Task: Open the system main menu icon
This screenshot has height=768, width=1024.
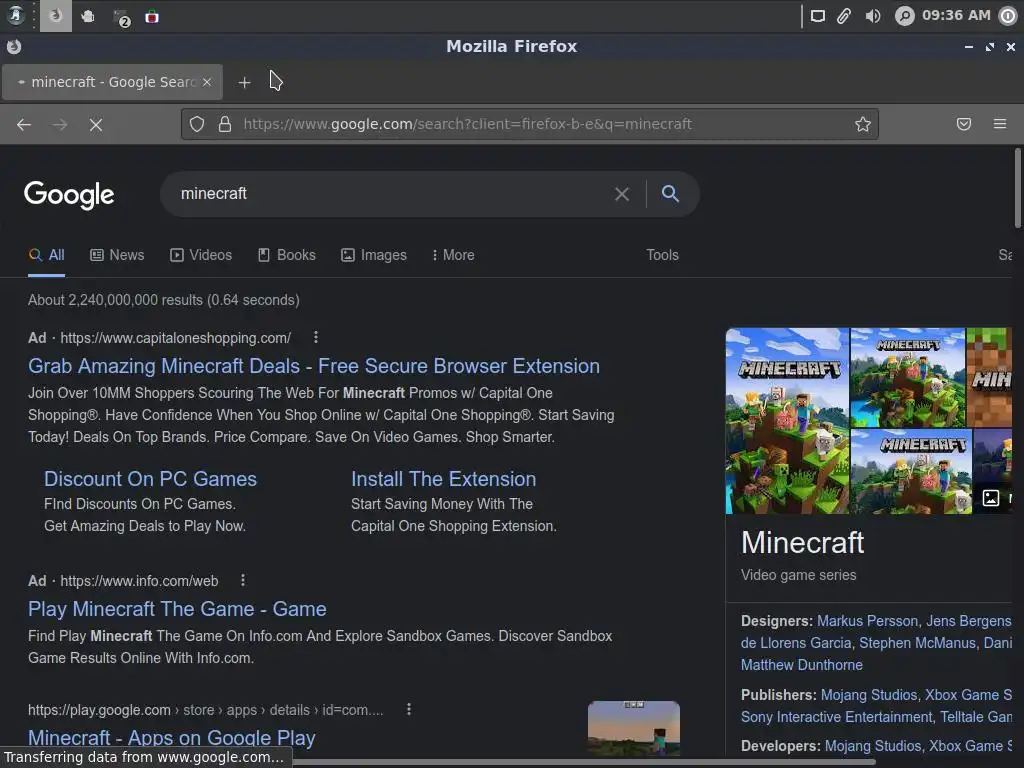Action: [15, 16]
